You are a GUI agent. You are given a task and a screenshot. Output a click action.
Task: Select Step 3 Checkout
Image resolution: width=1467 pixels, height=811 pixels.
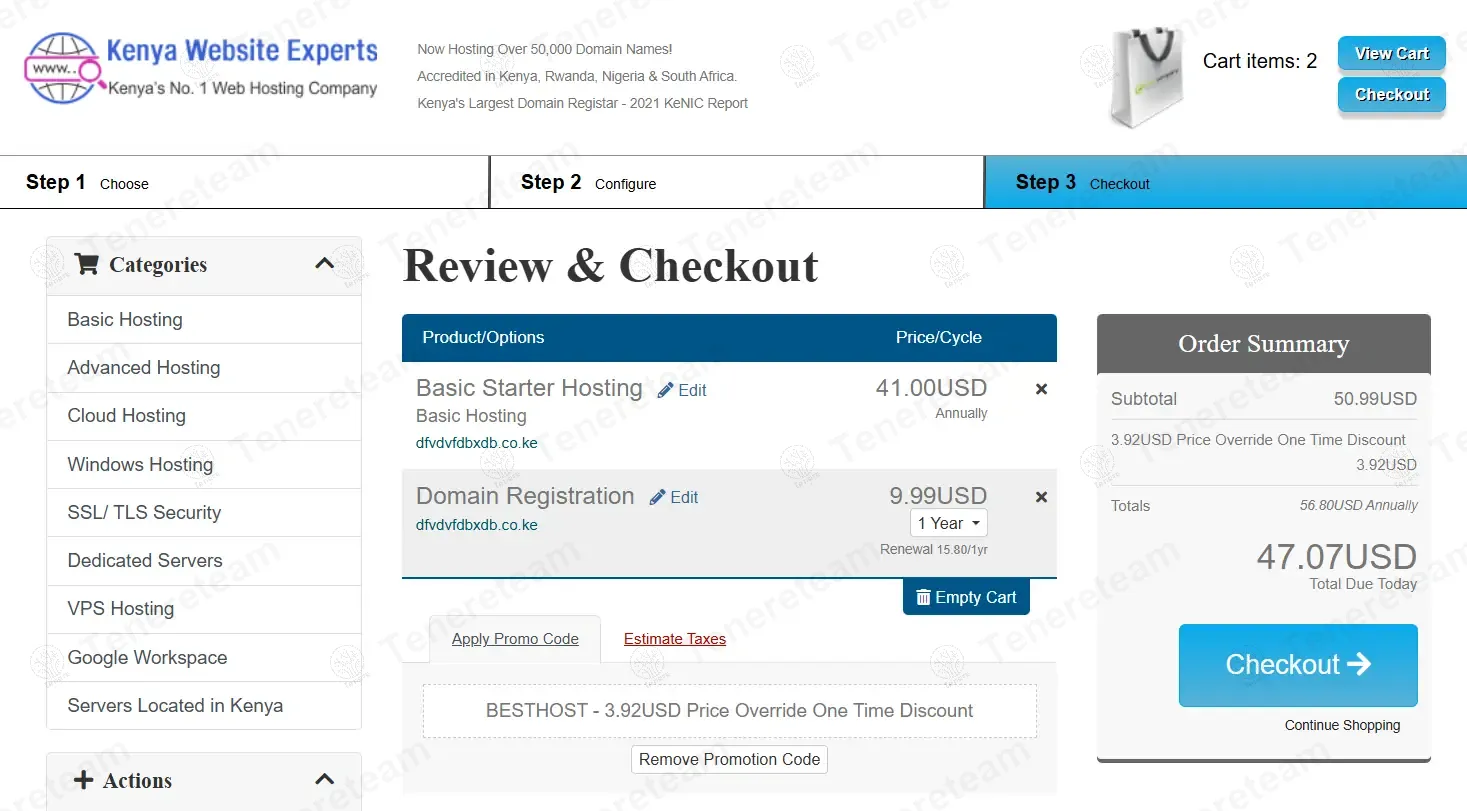click(x=1226, y=182)
